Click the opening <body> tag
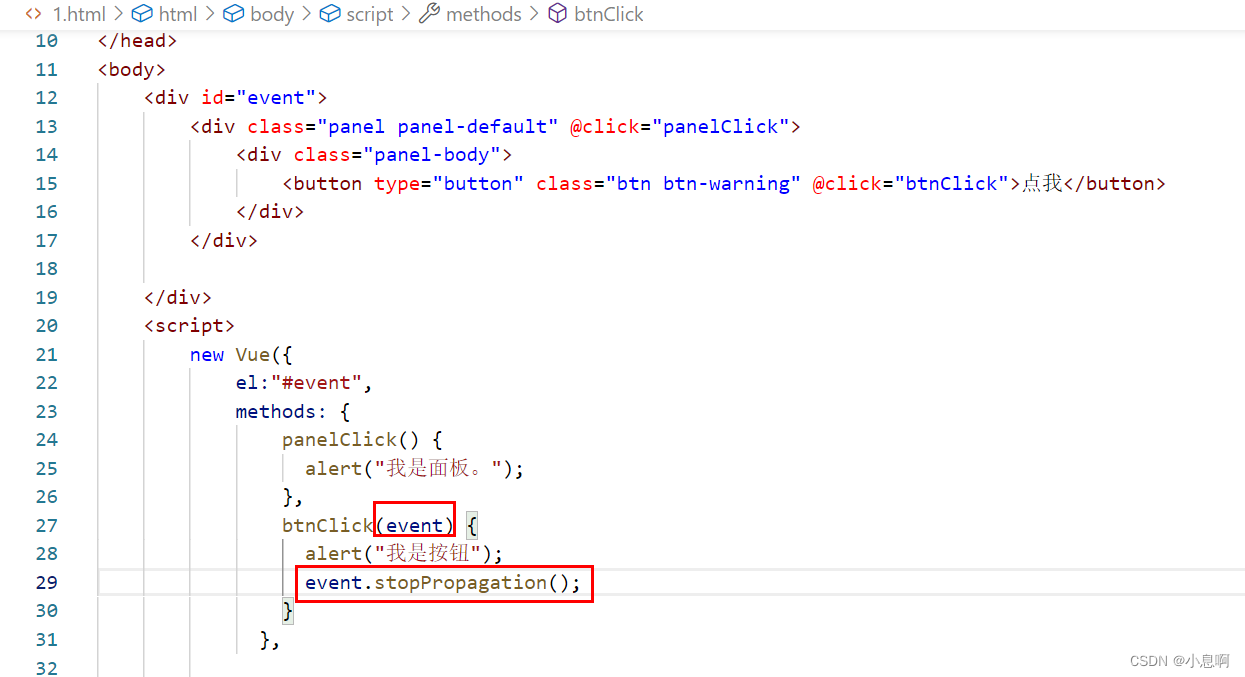 click(132, 70)
